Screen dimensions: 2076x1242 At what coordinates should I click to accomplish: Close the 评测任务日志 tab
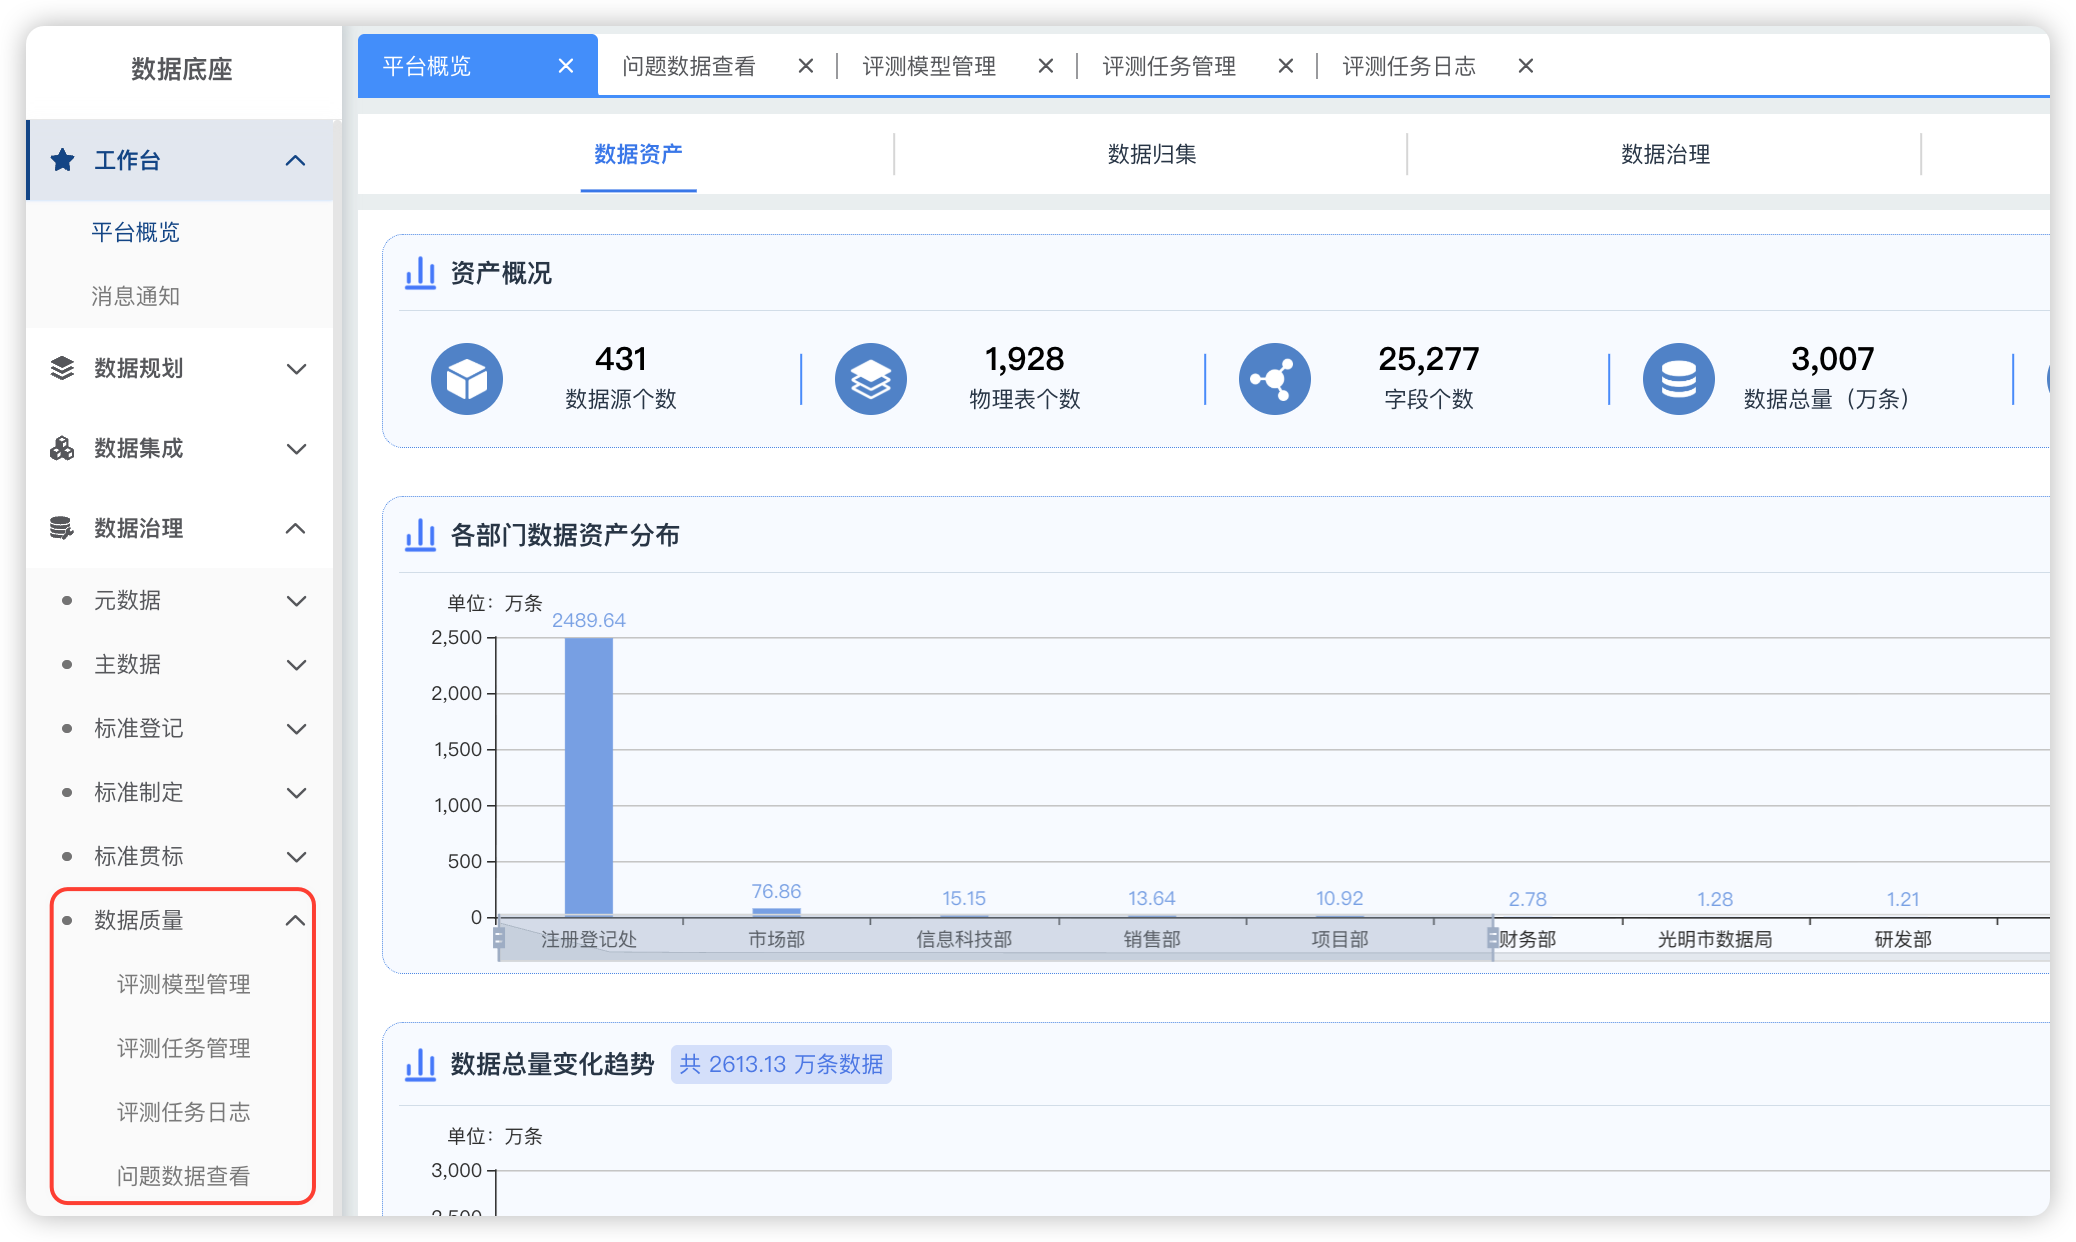pos(1526,66)
